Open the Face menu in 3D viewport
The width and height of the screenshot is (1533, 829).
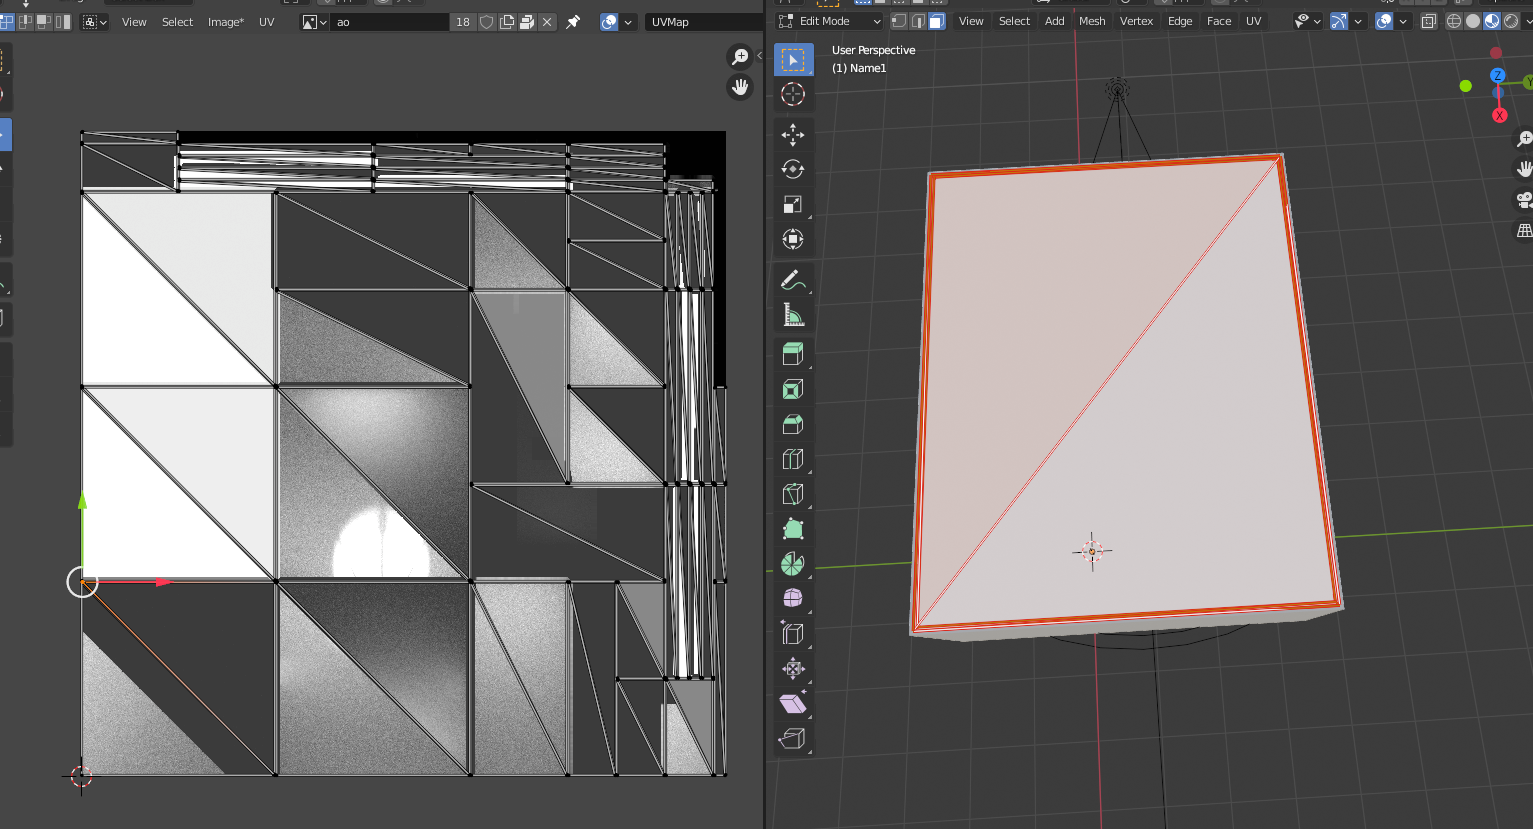(x=1219, y=21)
